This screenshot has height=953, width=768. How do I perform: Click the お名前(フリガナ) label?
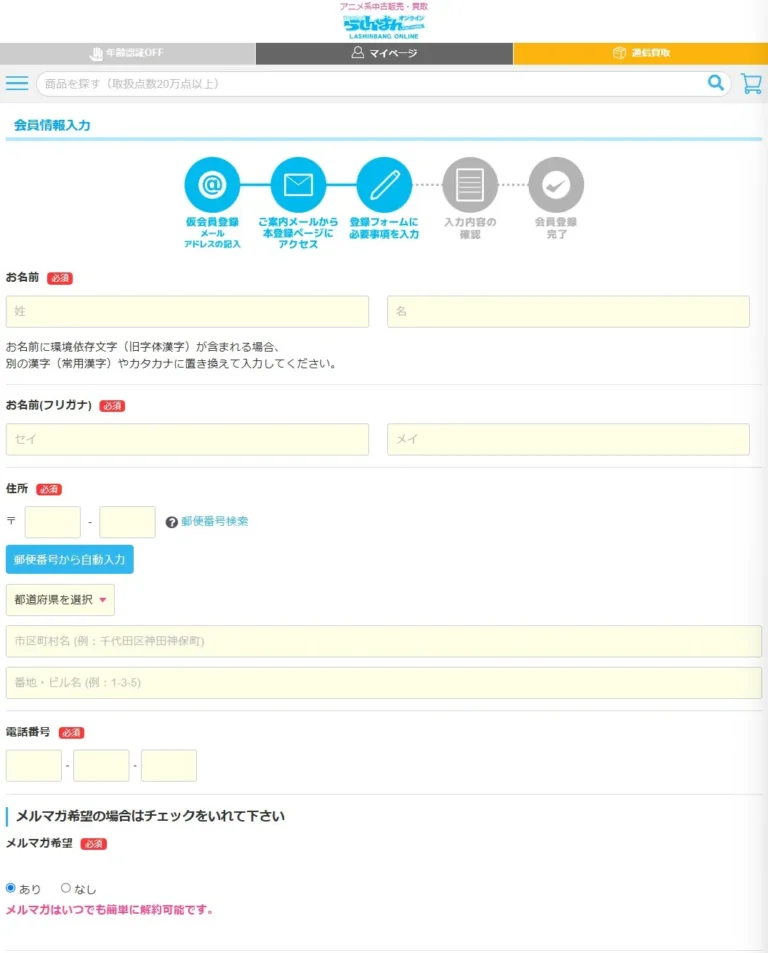tap(49, 405)
